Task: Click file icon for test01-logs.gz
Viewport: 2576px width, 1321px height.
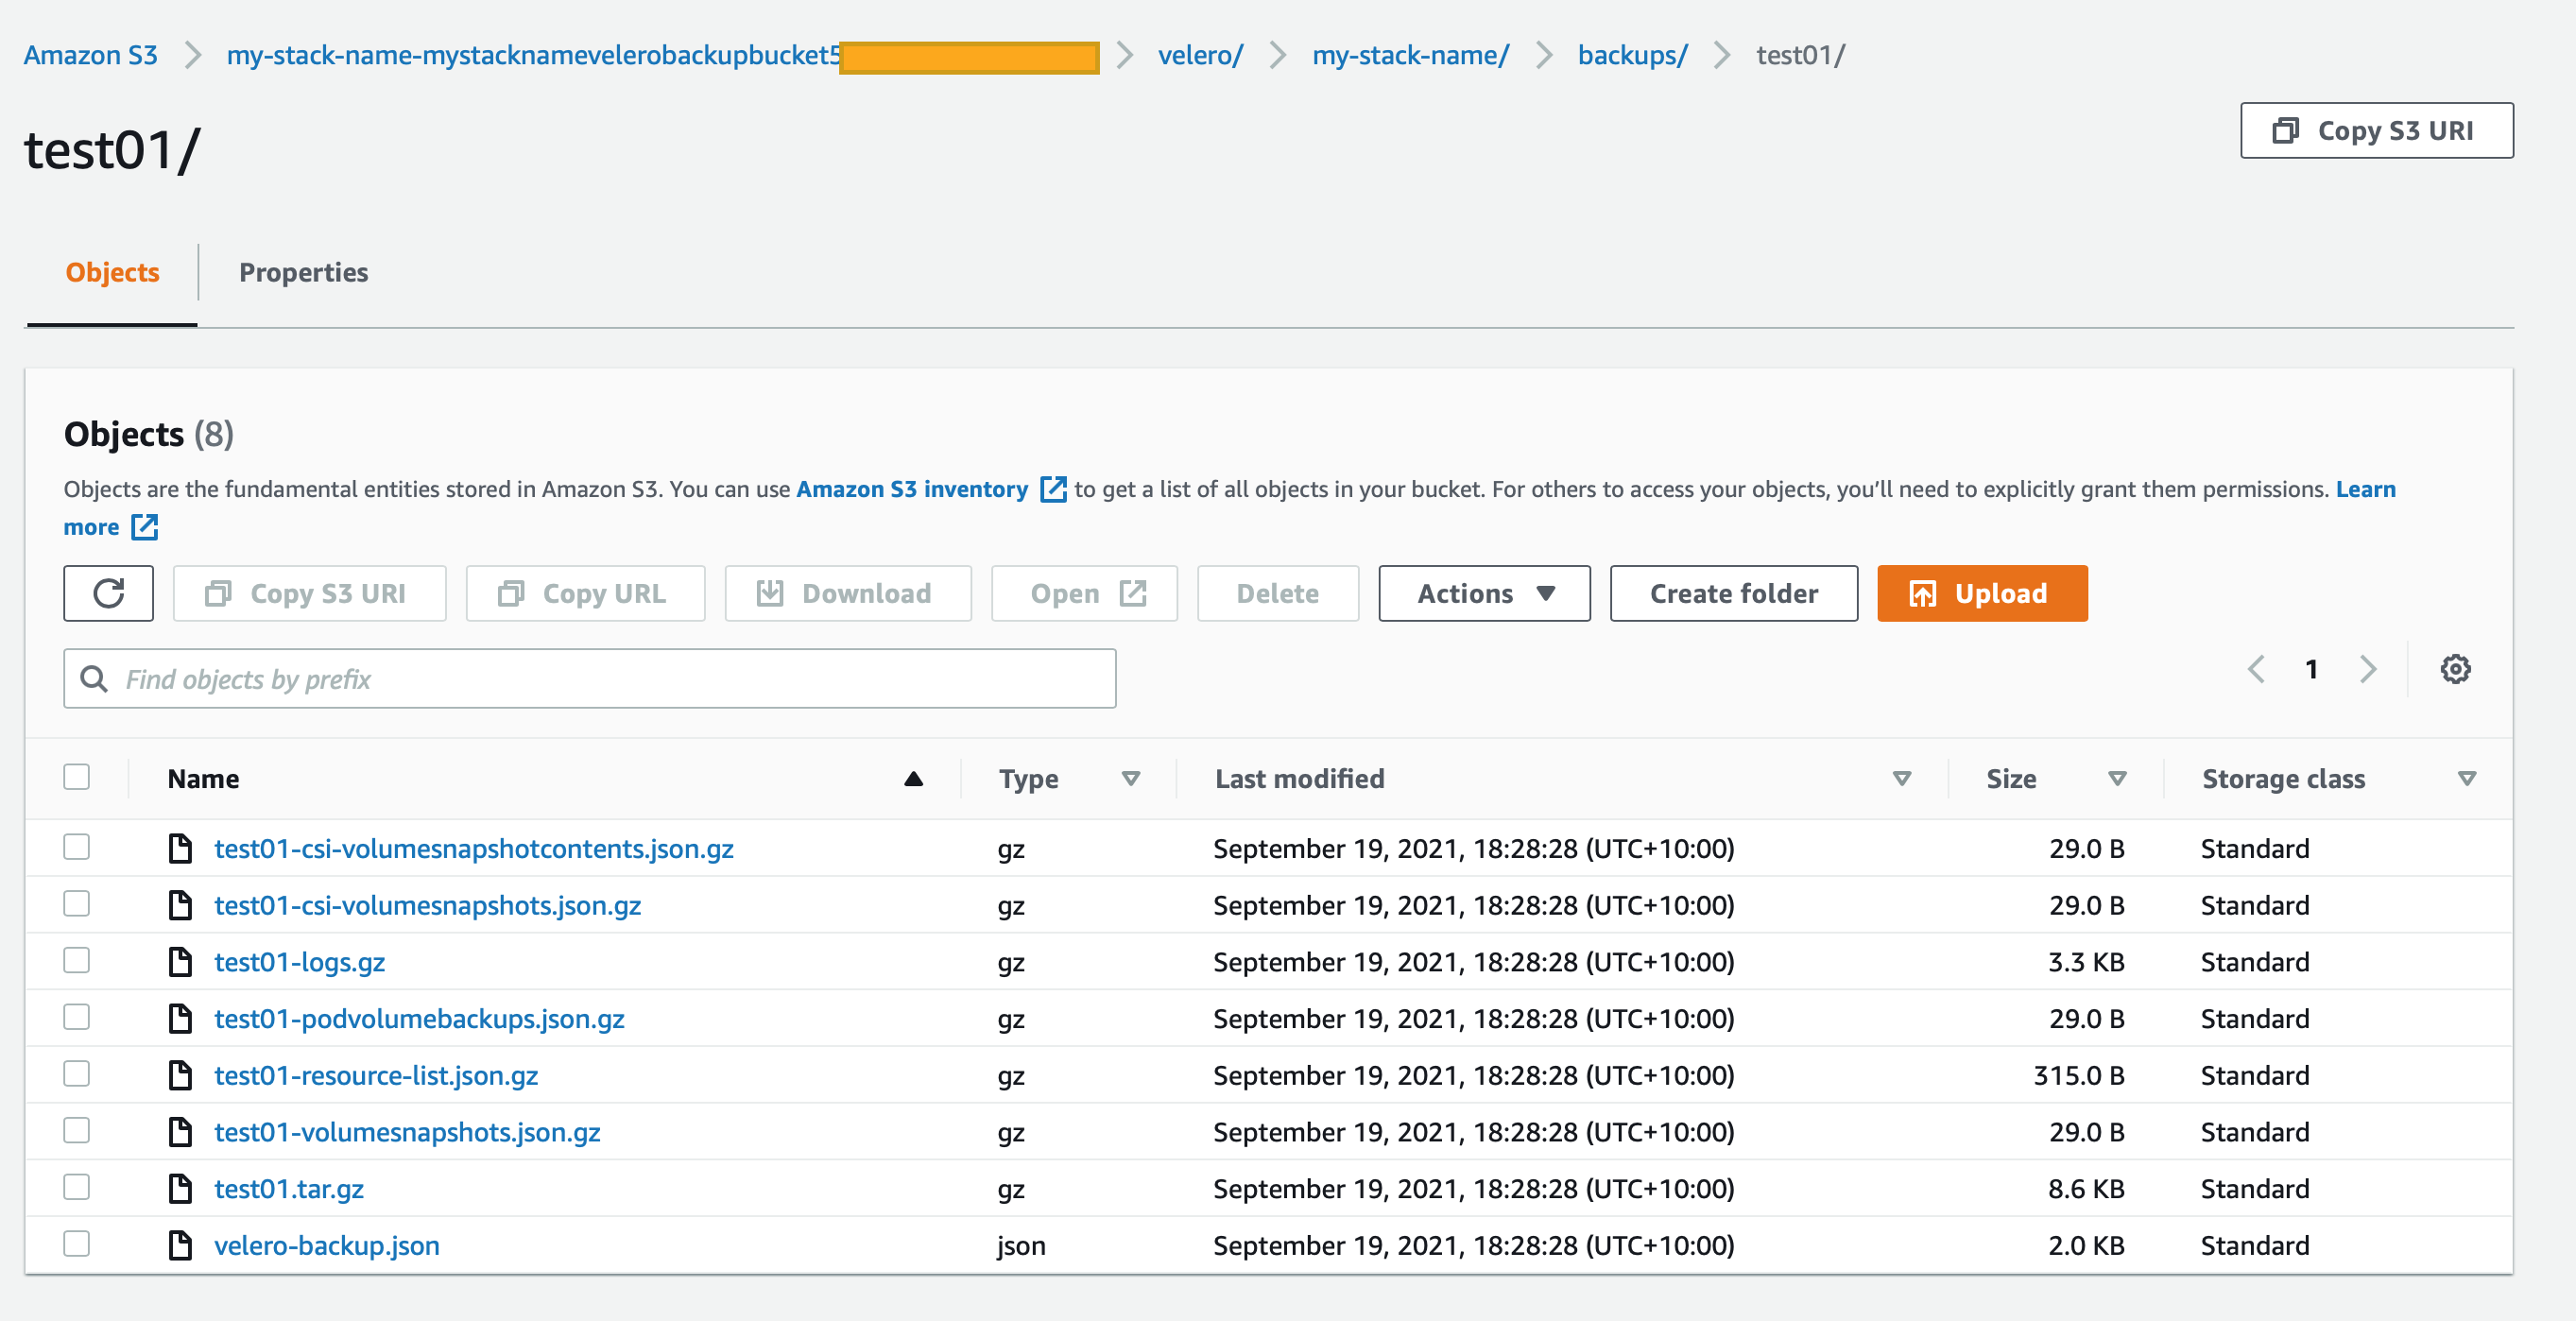Action: tap(180, 962)
